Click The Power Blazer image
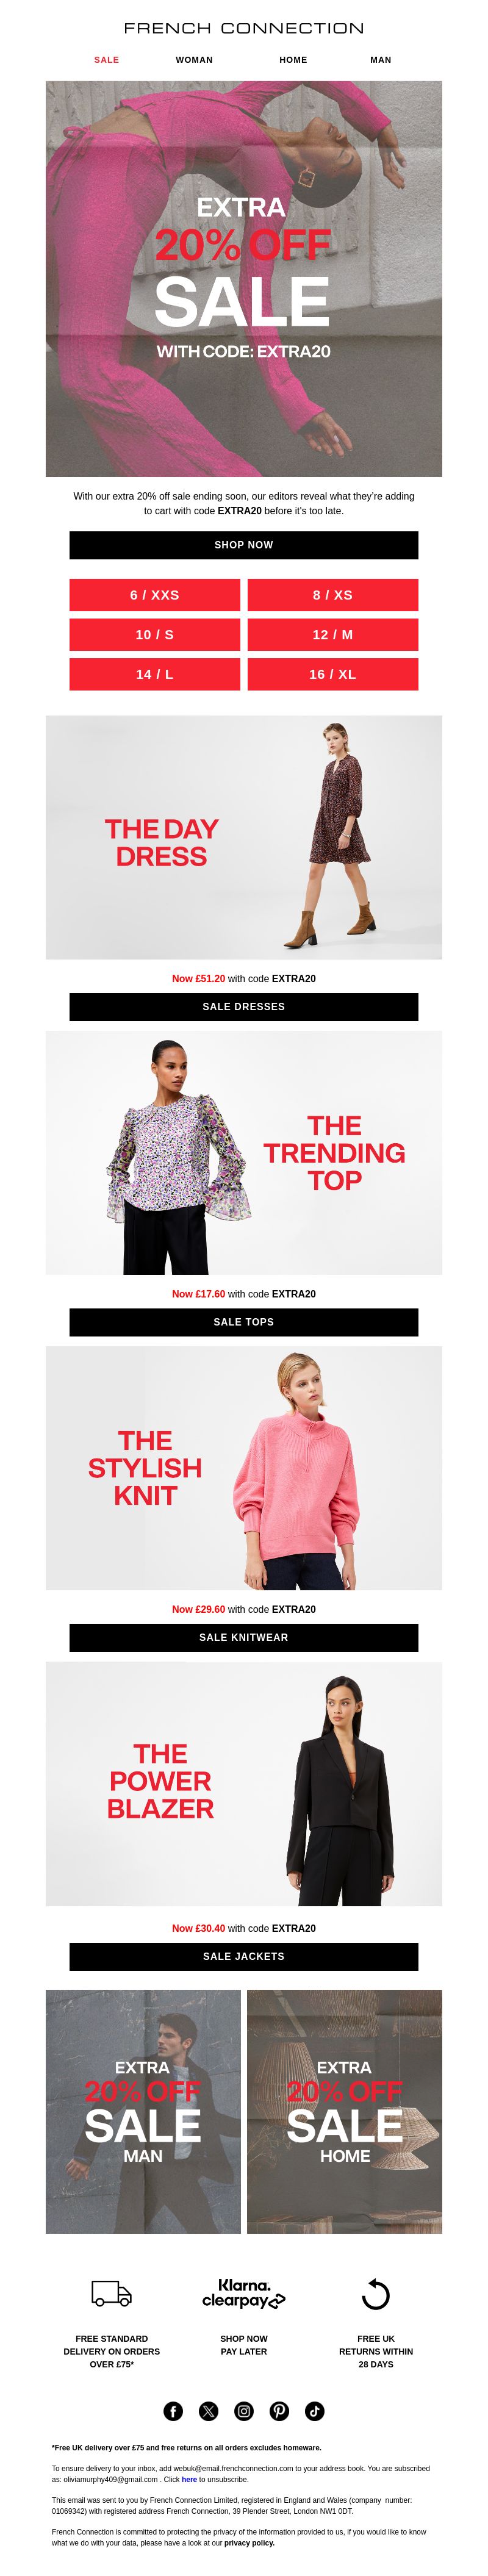The image size is (488, 2576). 244,1784
